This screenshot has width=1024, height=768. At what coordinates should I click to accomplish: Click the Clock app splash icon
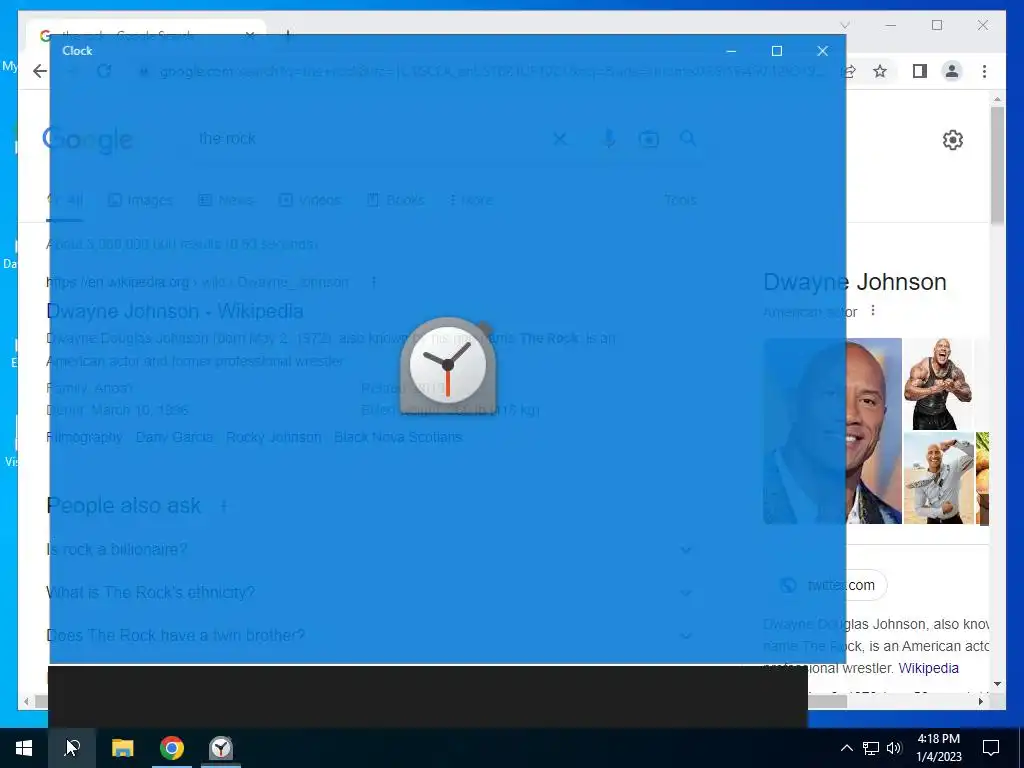point(448,366)
